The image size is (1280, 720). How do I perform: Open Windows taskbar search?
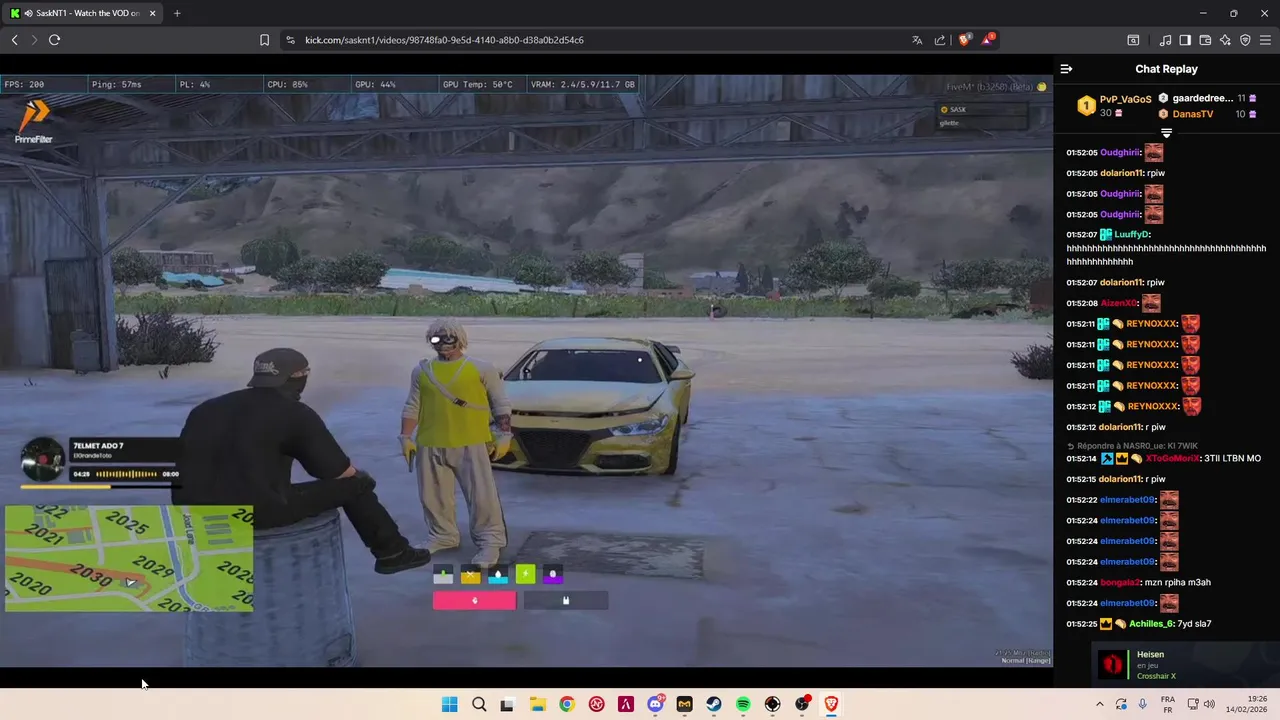coord(479,704)
